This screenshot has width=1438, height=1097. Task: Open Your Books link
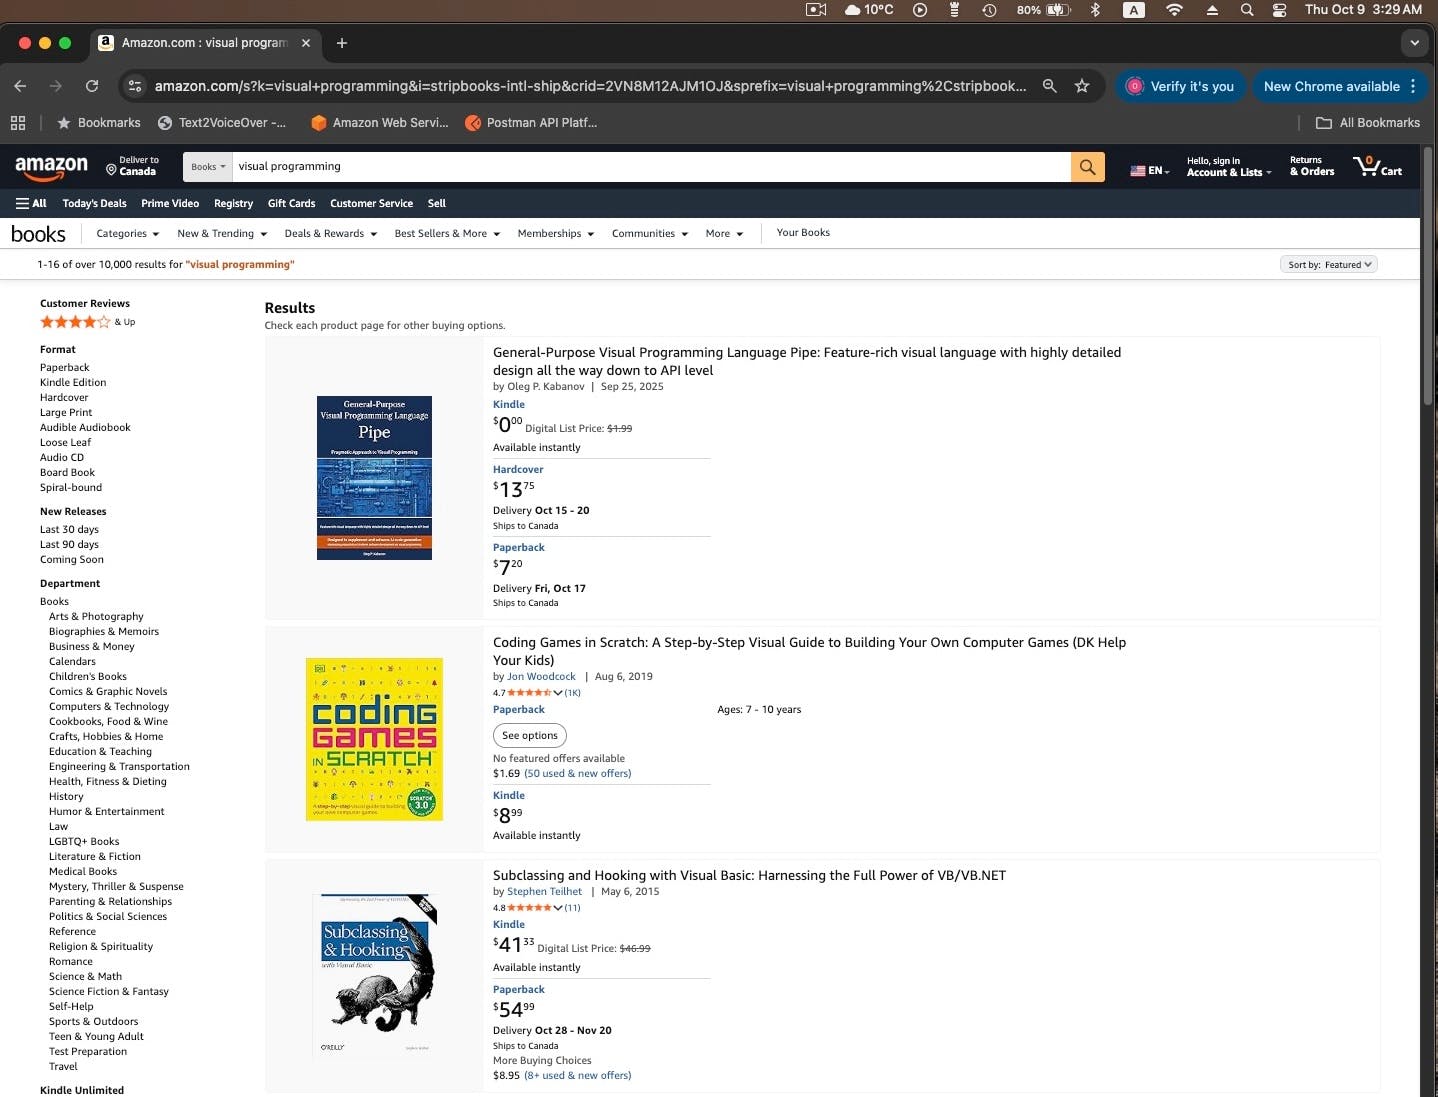803,232
